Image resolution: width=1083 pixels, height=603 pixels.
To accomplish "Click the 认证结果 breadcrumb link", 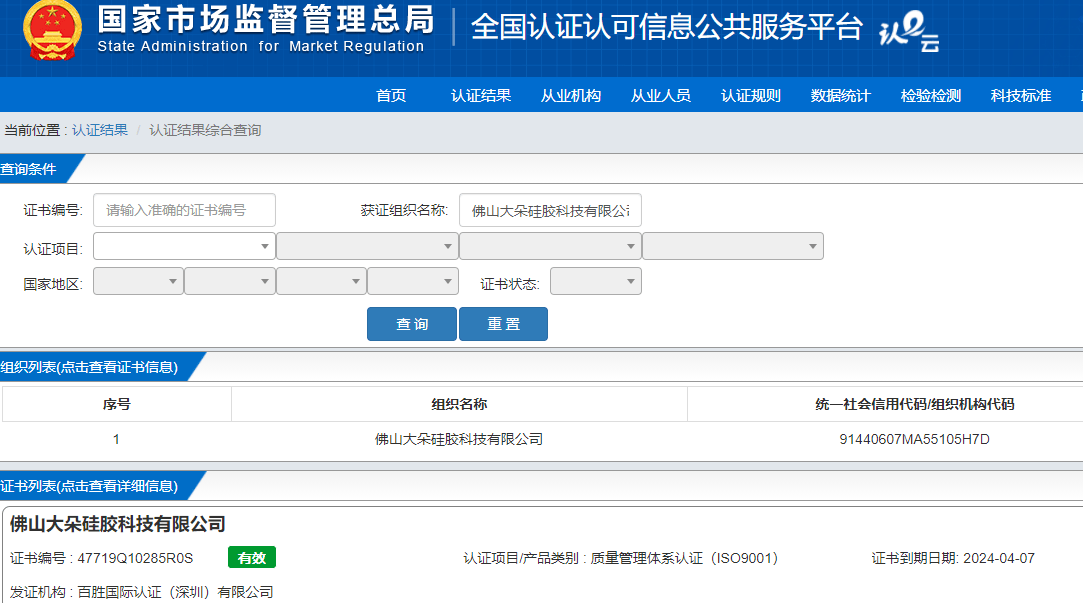I will click(x=100, y=130).
